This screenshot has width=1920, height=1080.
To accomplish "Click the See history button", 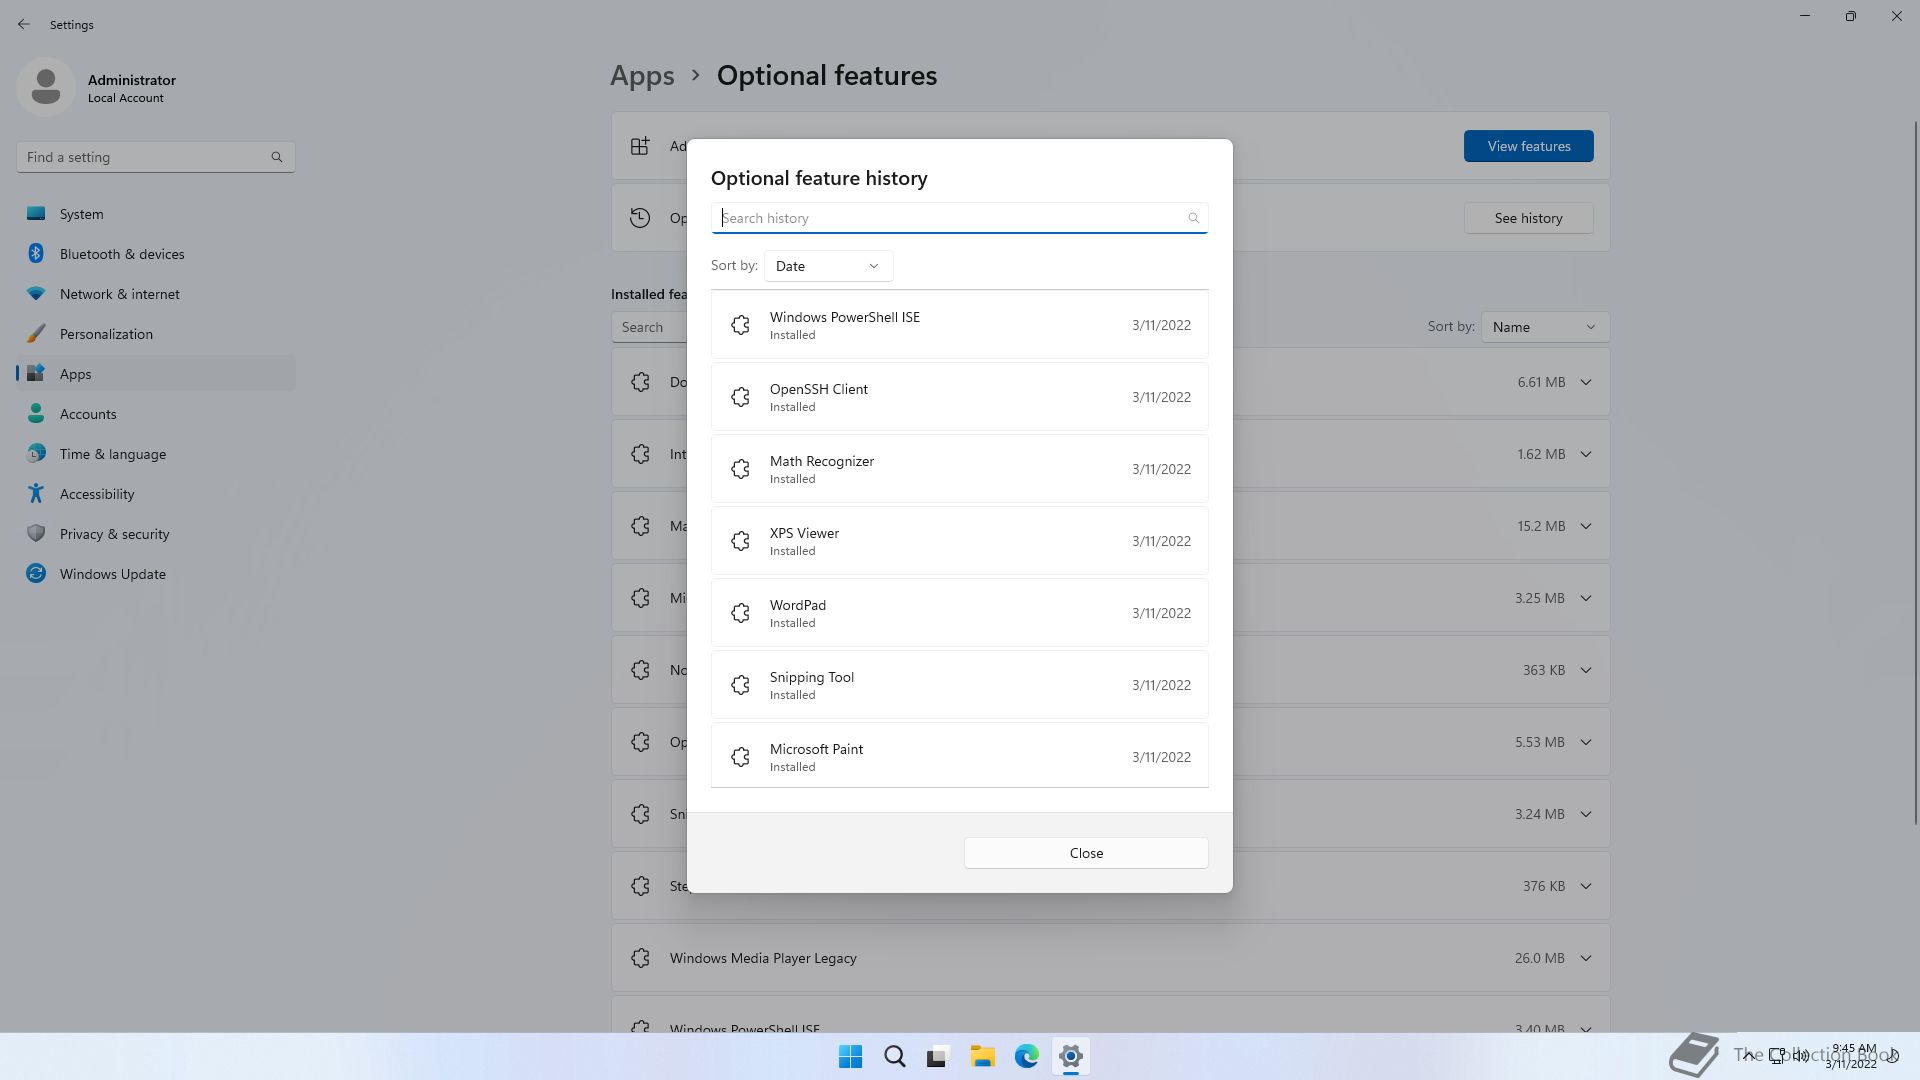I will pos(1528,218).
